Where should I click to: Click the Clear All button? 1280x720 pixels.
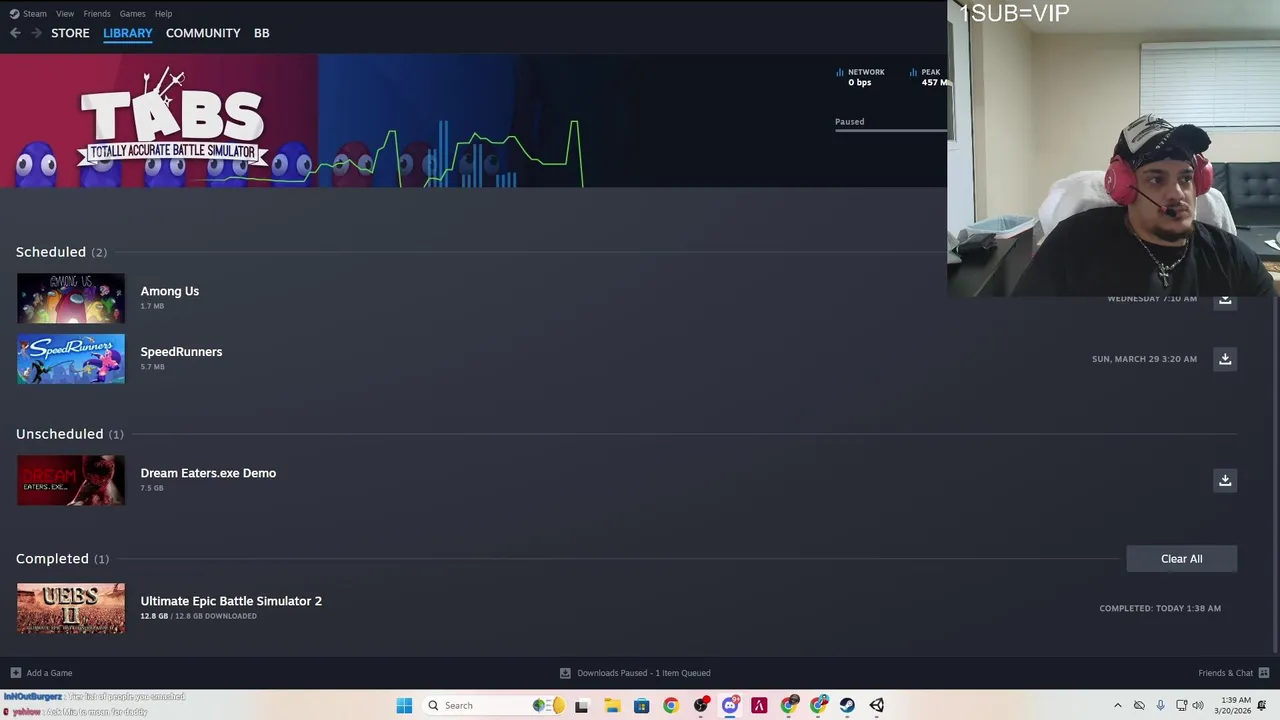(x=1182, y=559)
